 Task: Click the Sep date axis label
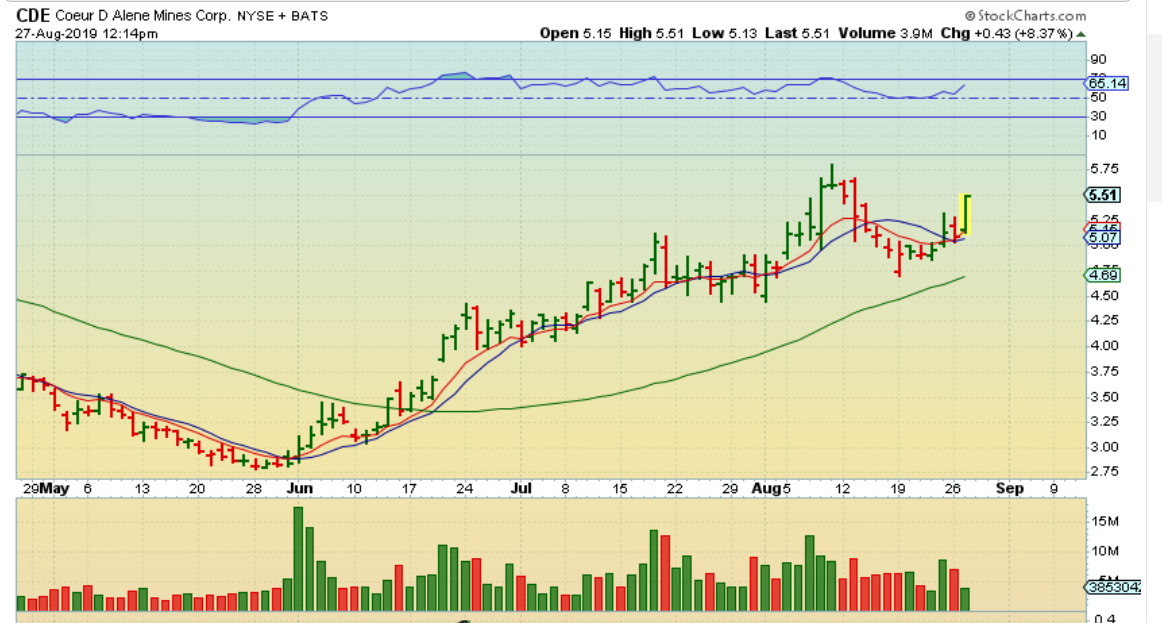(1009, 489)
